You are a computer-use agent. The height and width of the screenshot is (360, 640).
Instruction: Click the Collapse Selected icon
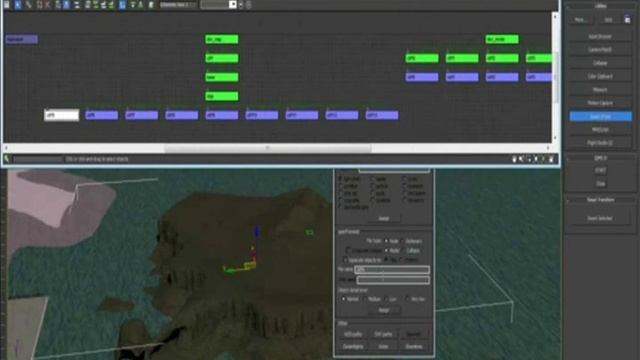[140, 4]
